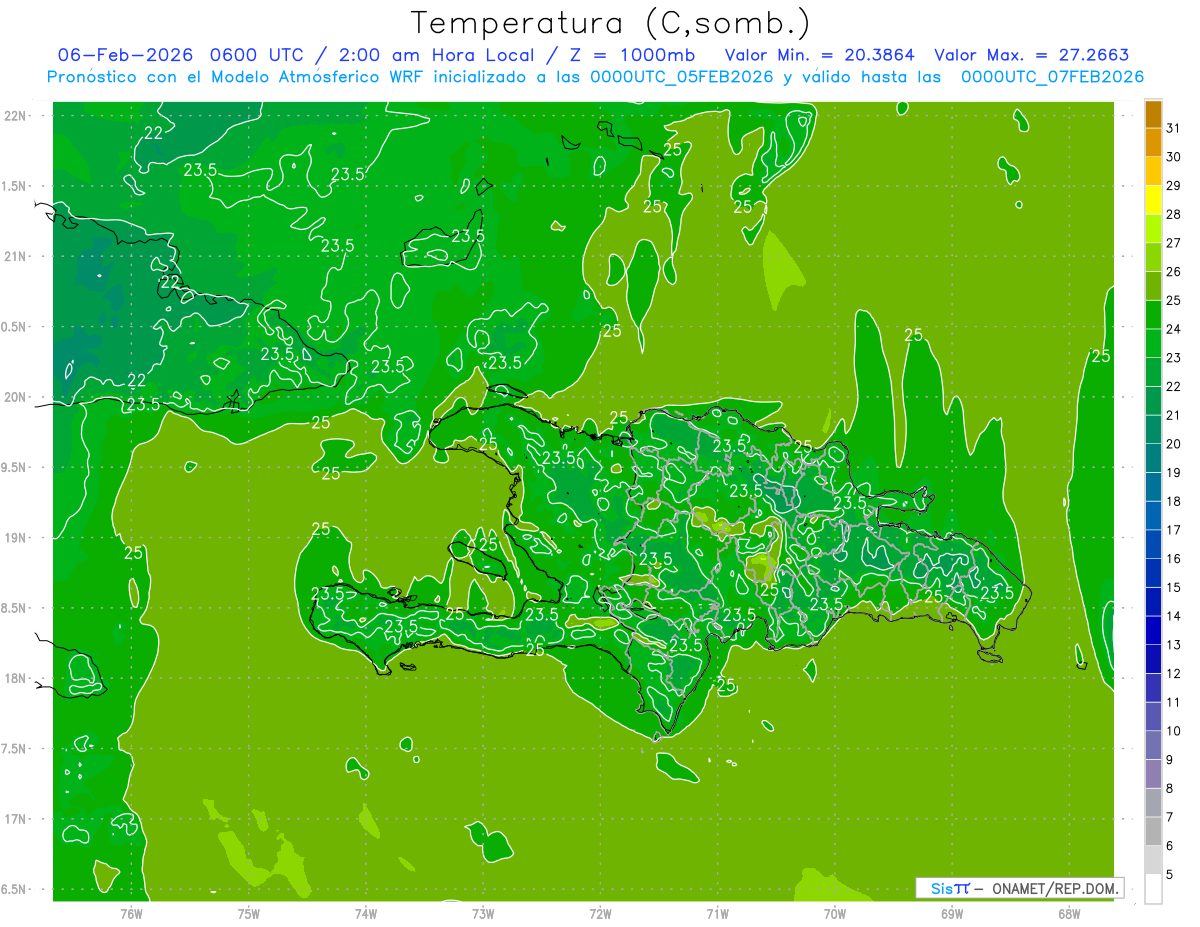Click the legend scale label "23"

tap(1173, 358)
